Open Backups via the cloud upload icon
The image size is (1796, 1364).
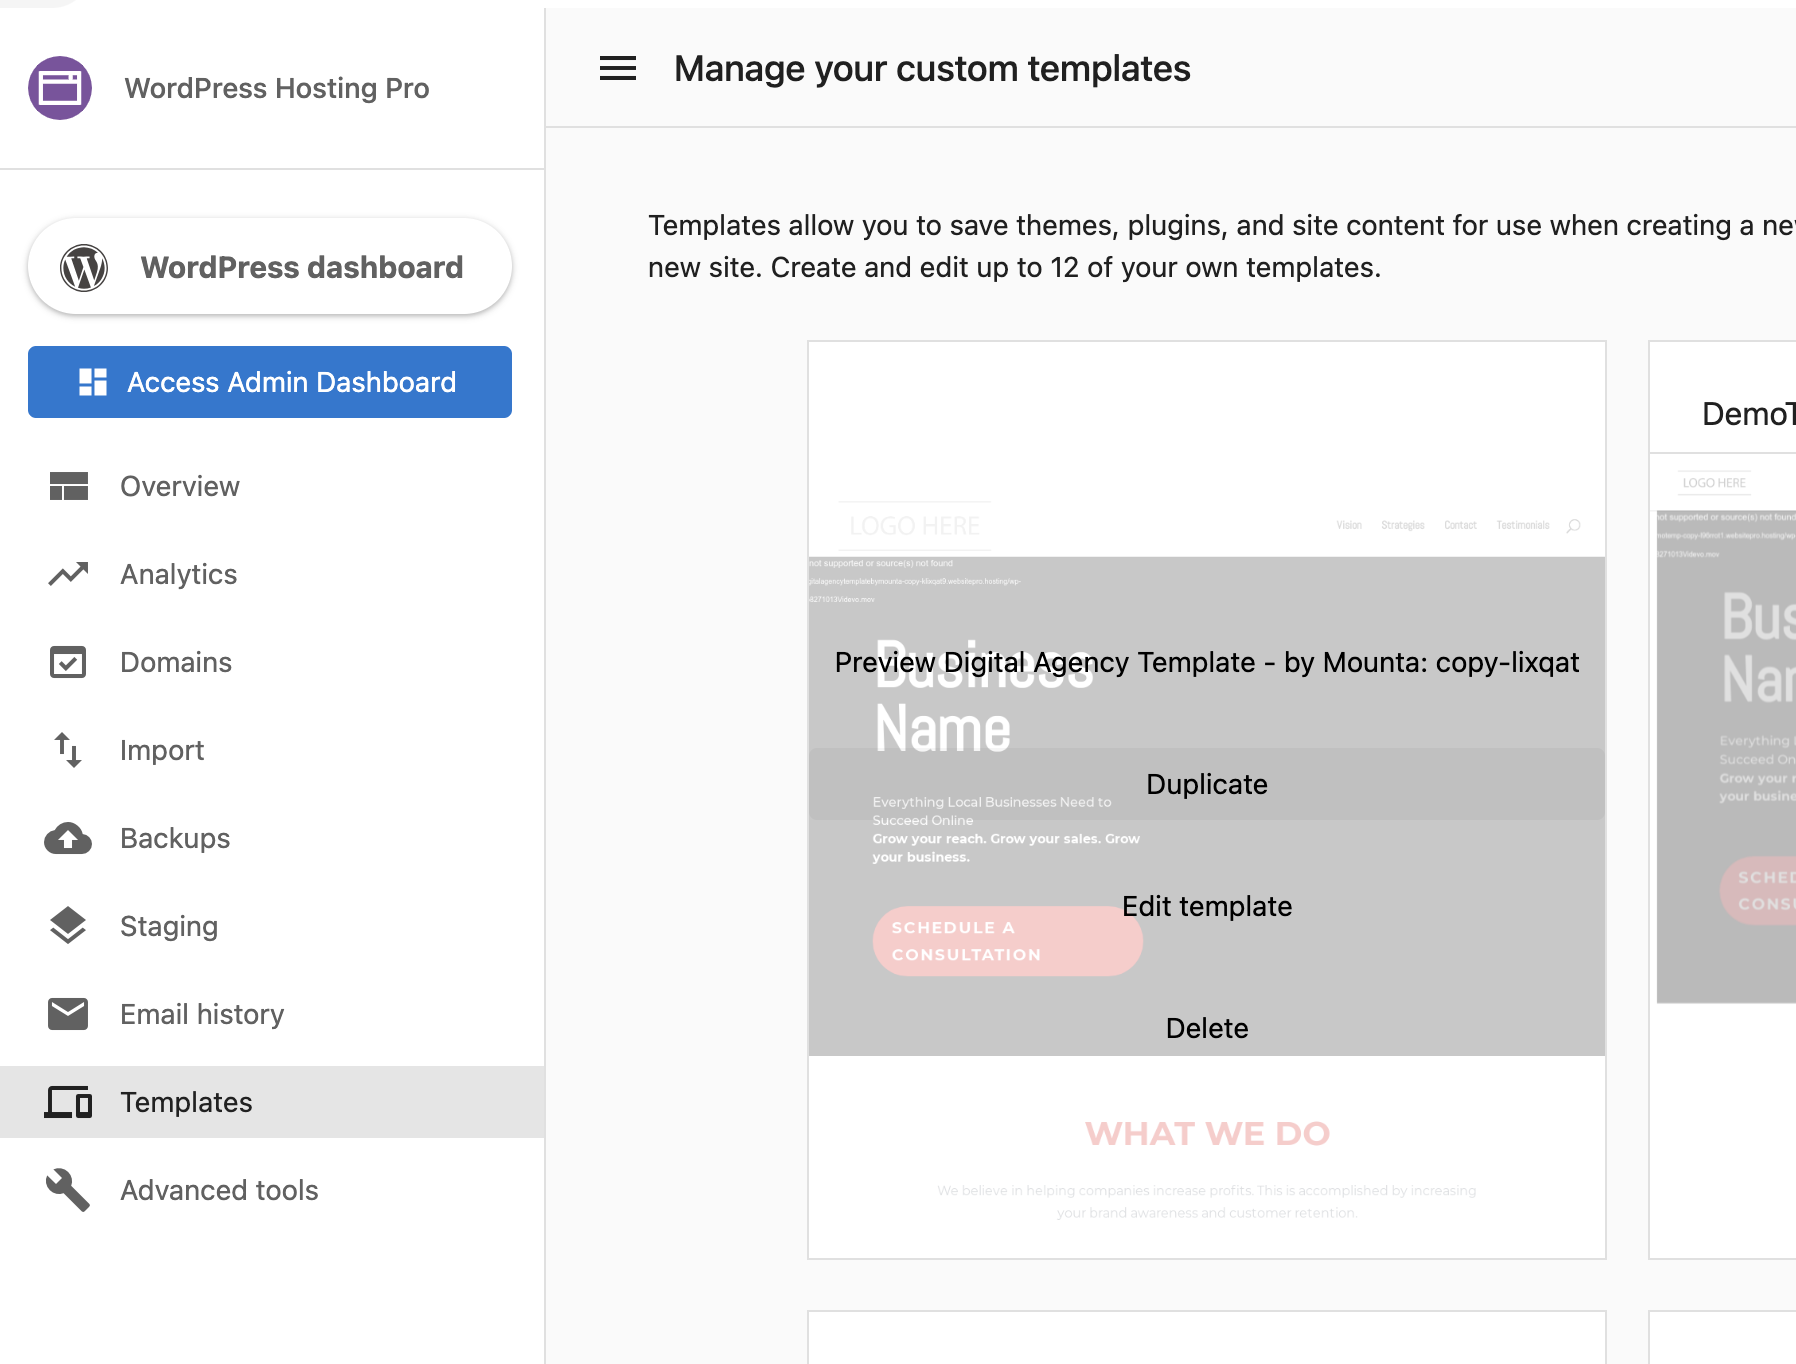[x=67, y=838]
